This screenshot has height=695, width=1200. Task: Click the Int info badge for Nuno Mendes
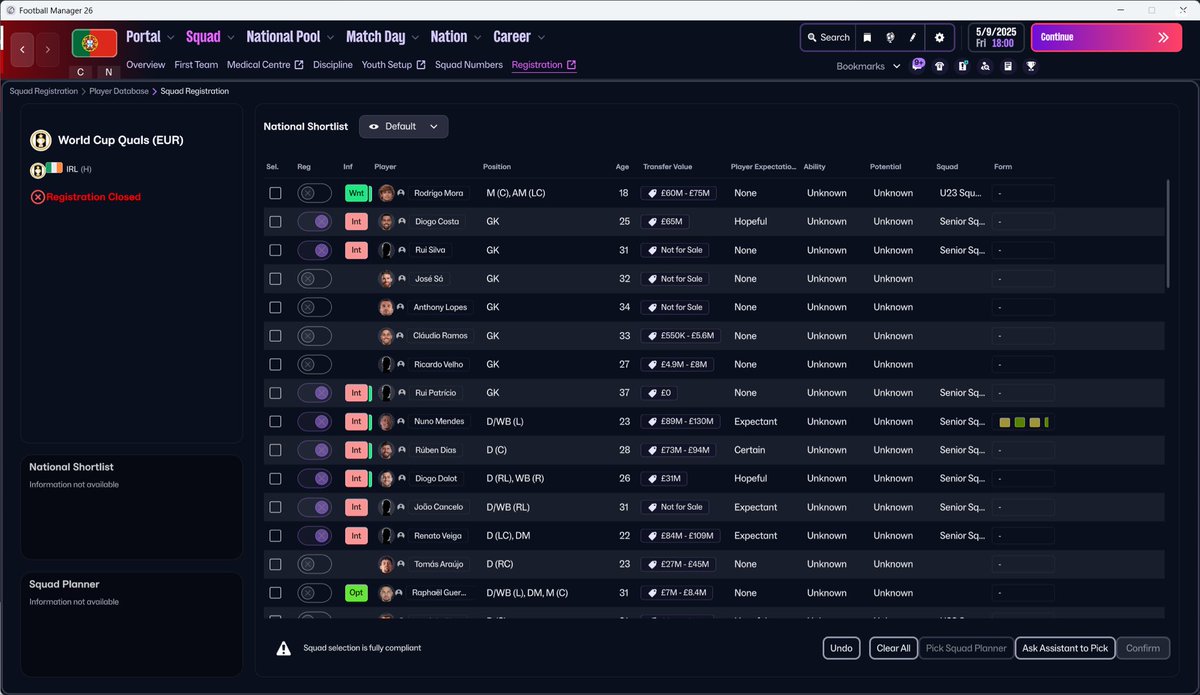point(356,421)
